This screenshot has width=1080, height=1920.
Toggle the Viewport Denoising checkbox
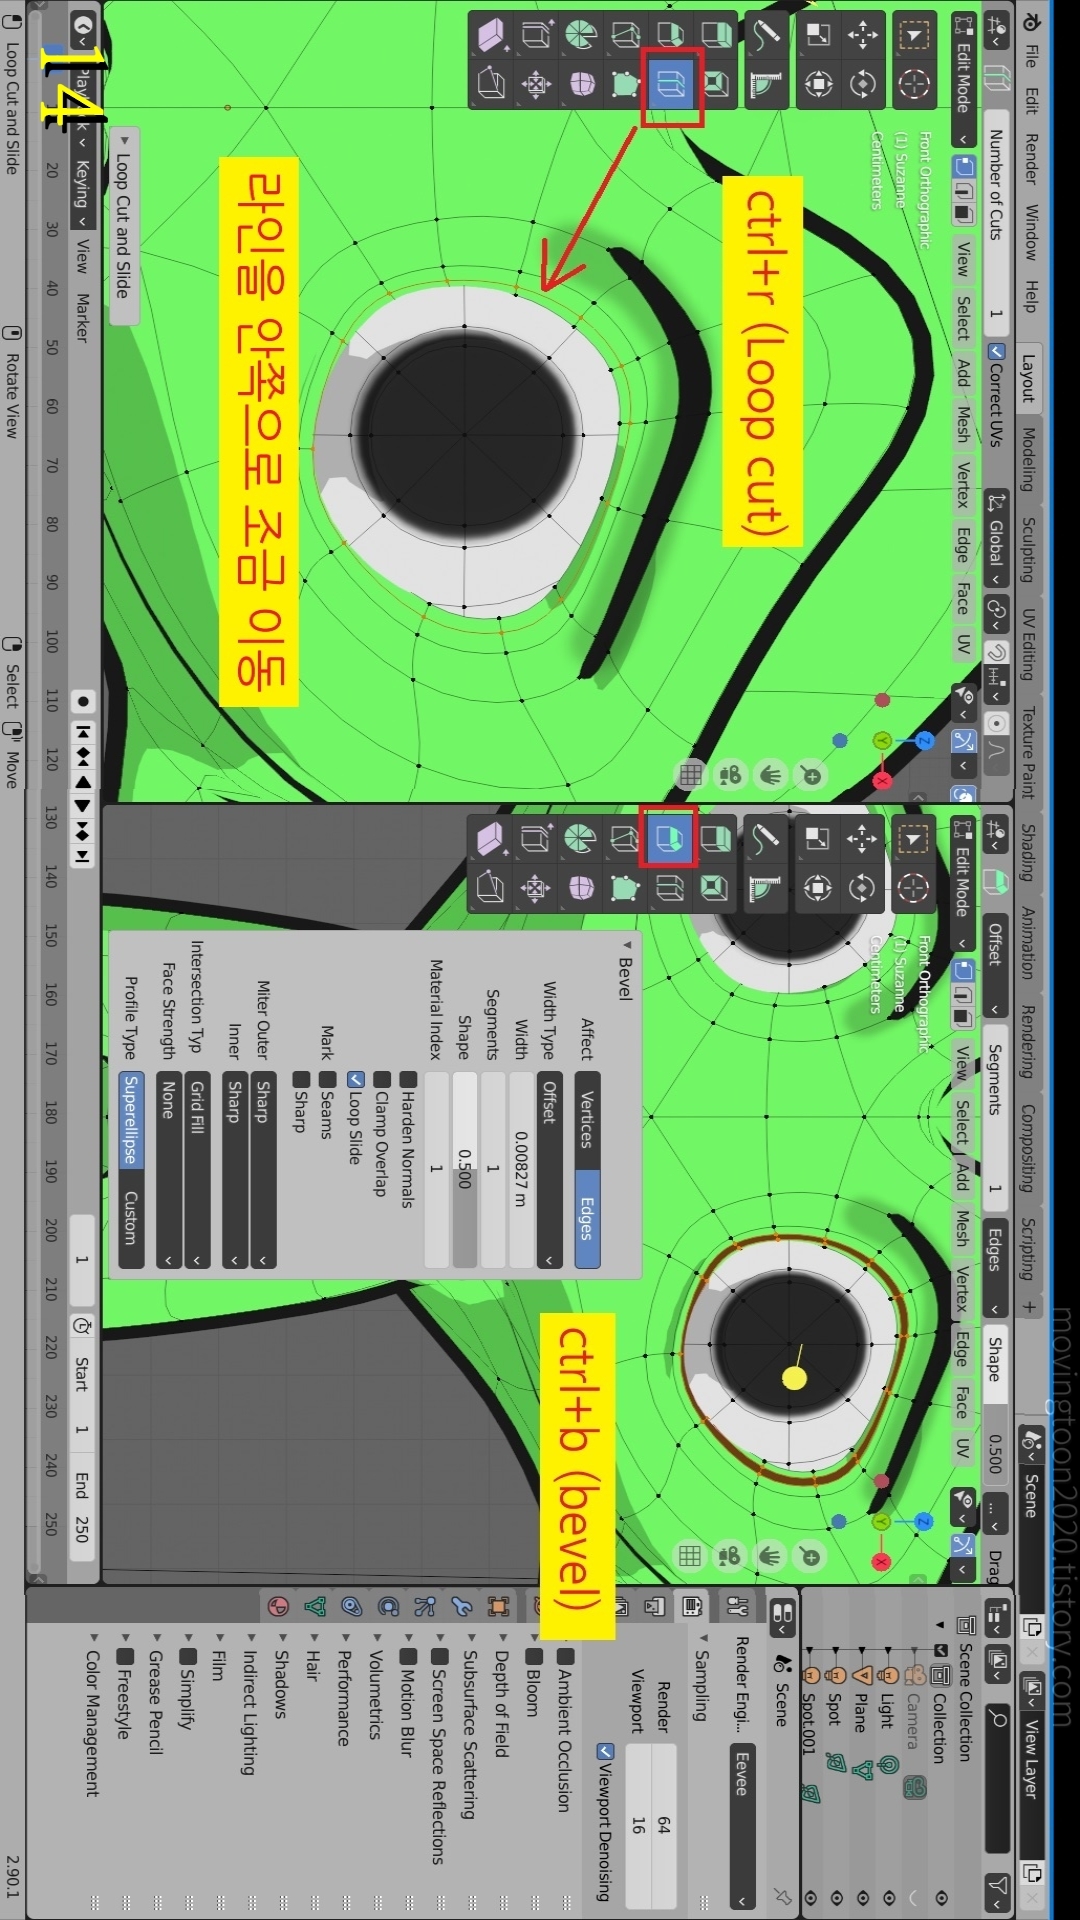click(x=603, y=1751)
